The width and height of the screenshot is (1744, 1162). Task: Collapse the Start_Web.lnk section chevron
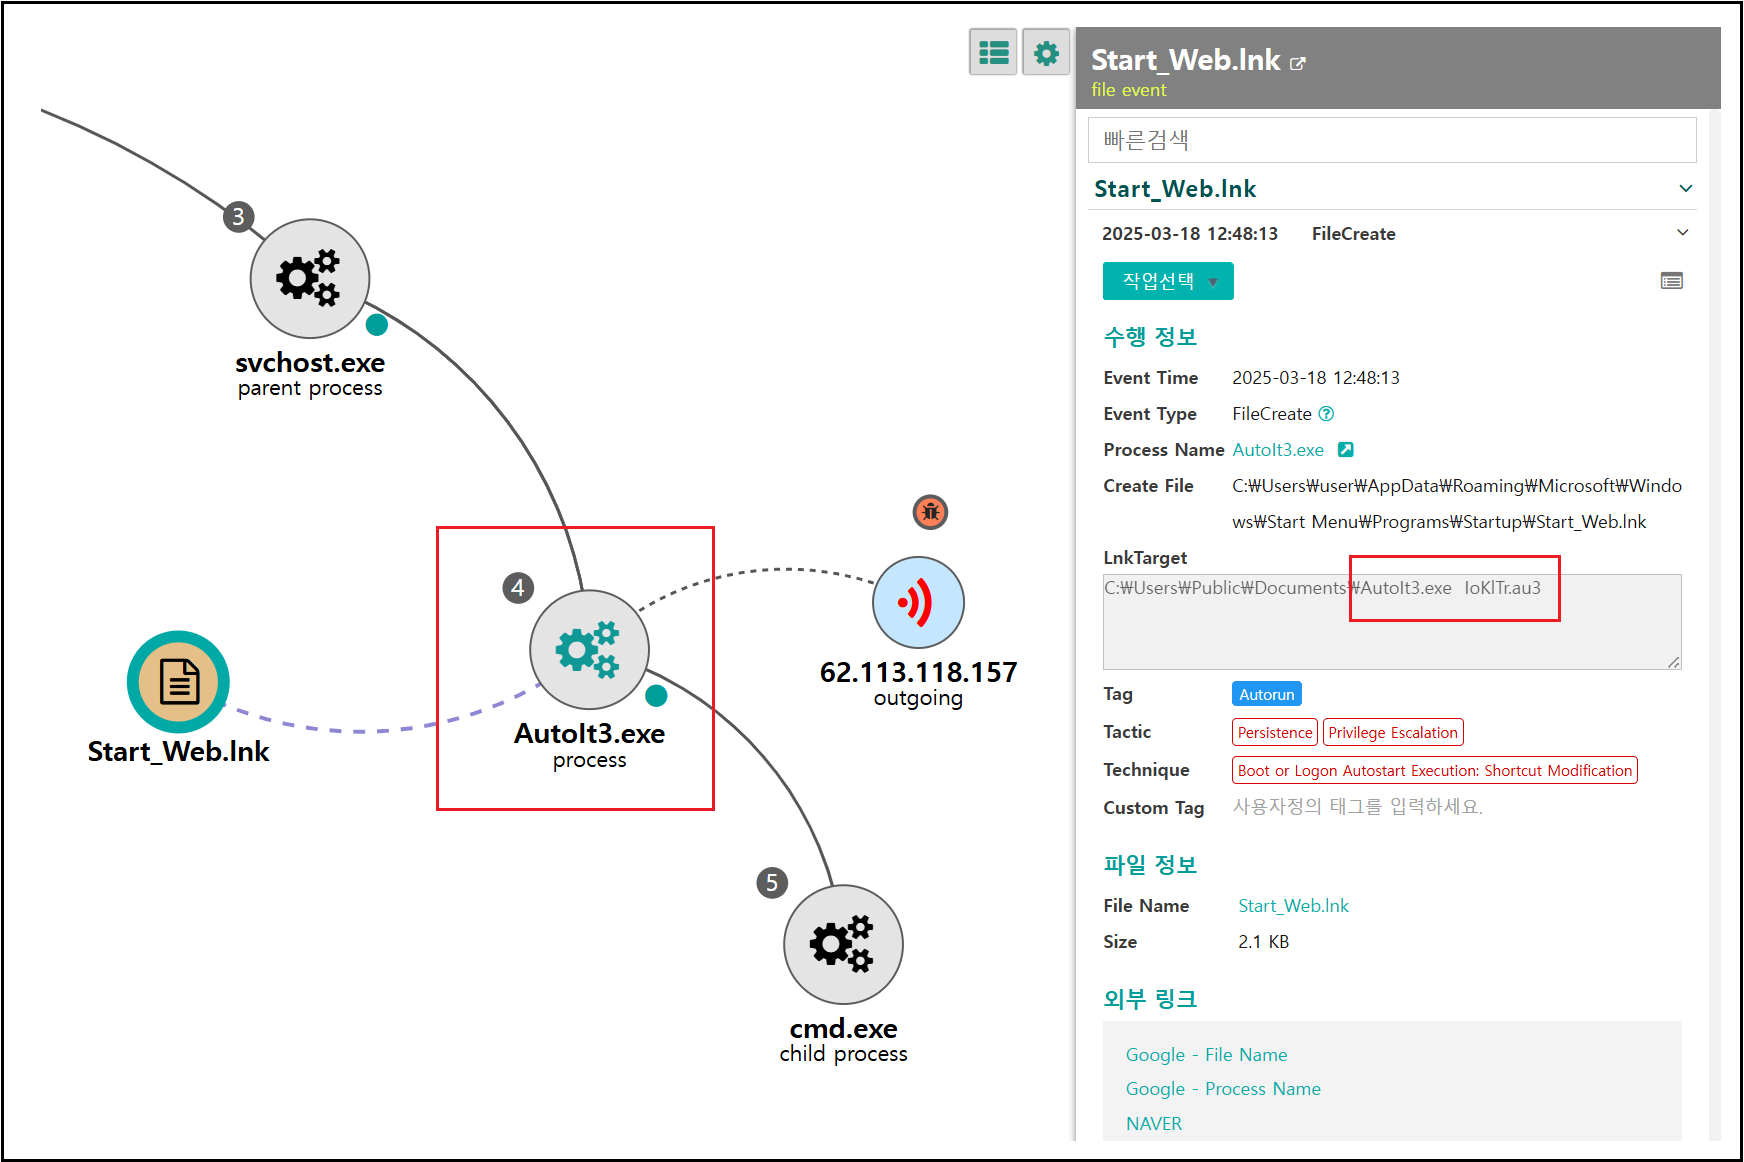click(1686, 188)
